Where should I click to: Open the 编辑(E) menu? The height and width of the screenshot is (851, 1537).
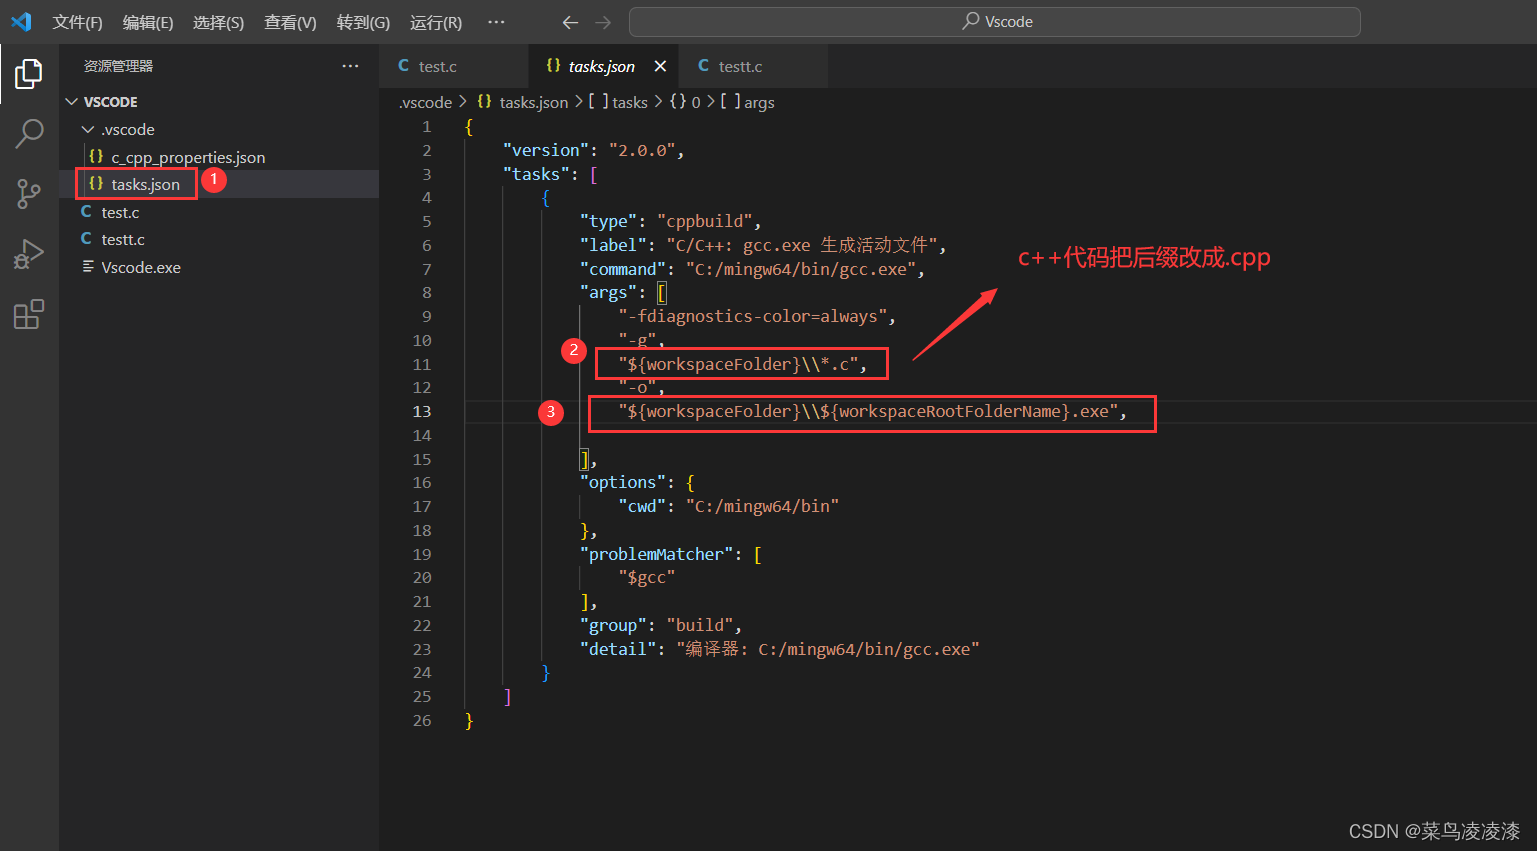148,22
